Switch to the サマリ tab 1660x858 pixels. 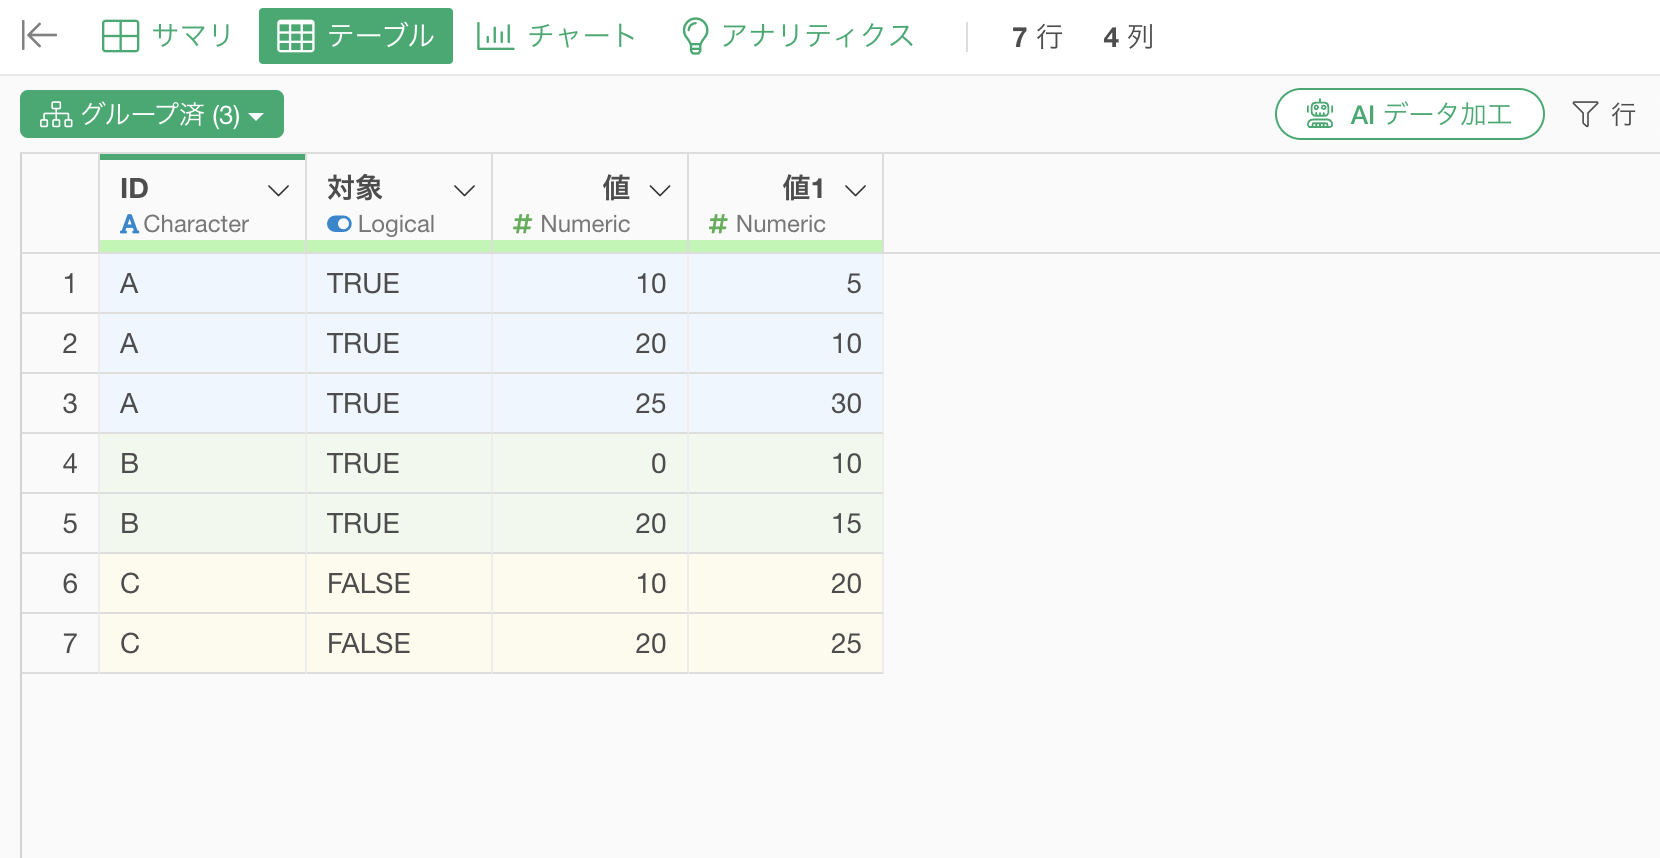[x=167, y=36]
